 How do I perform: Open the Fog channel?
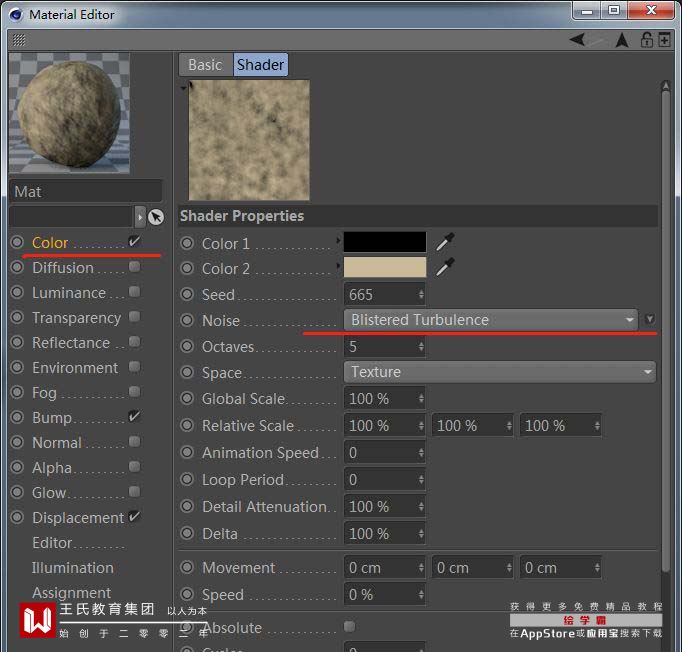click(44, 393)
